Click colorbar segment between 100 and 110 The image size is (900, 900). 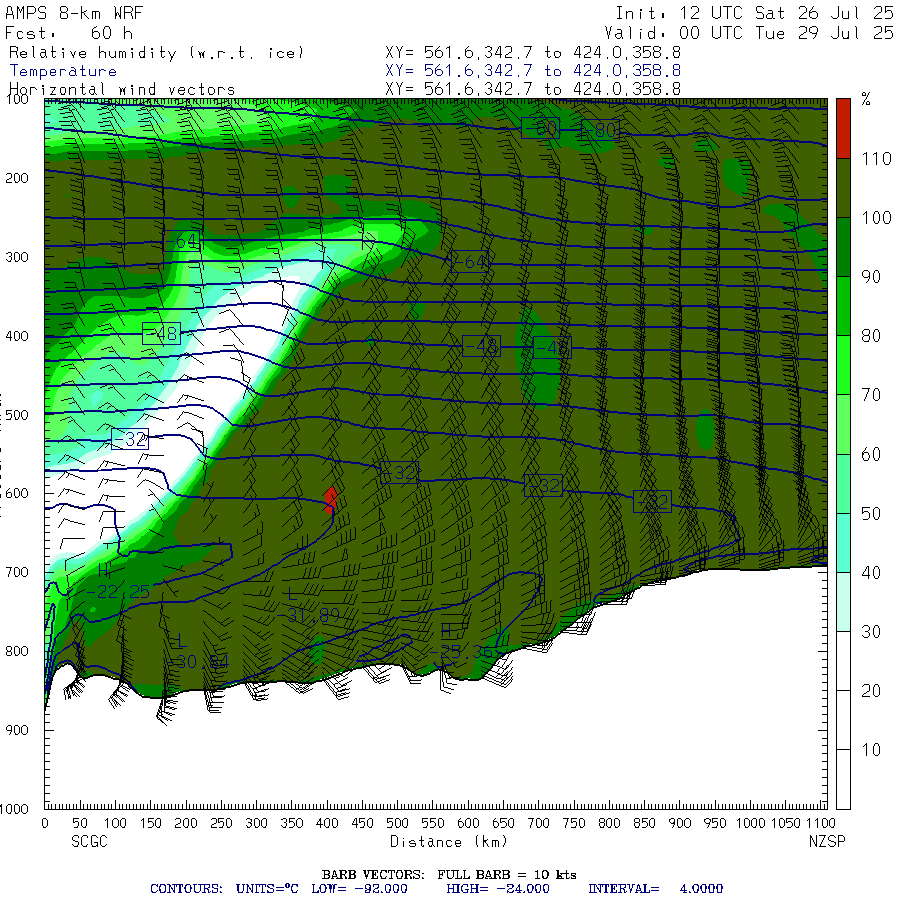coord(843,188)
